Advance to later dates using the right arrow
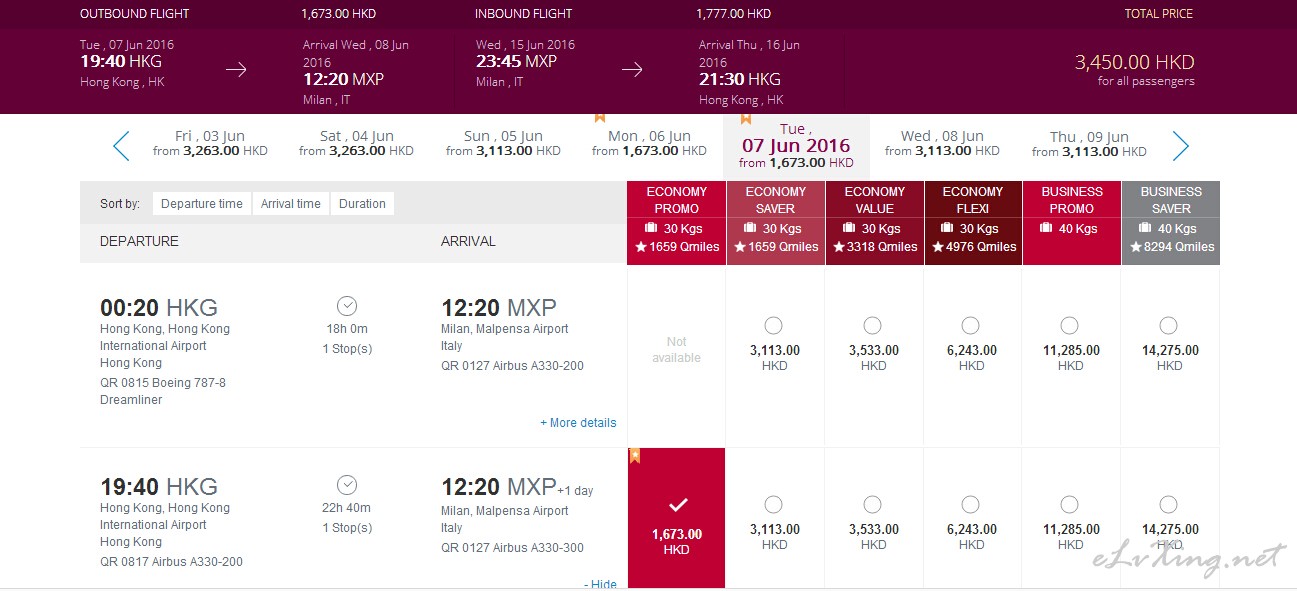The image size is (1297, 591). (1181, 146)
